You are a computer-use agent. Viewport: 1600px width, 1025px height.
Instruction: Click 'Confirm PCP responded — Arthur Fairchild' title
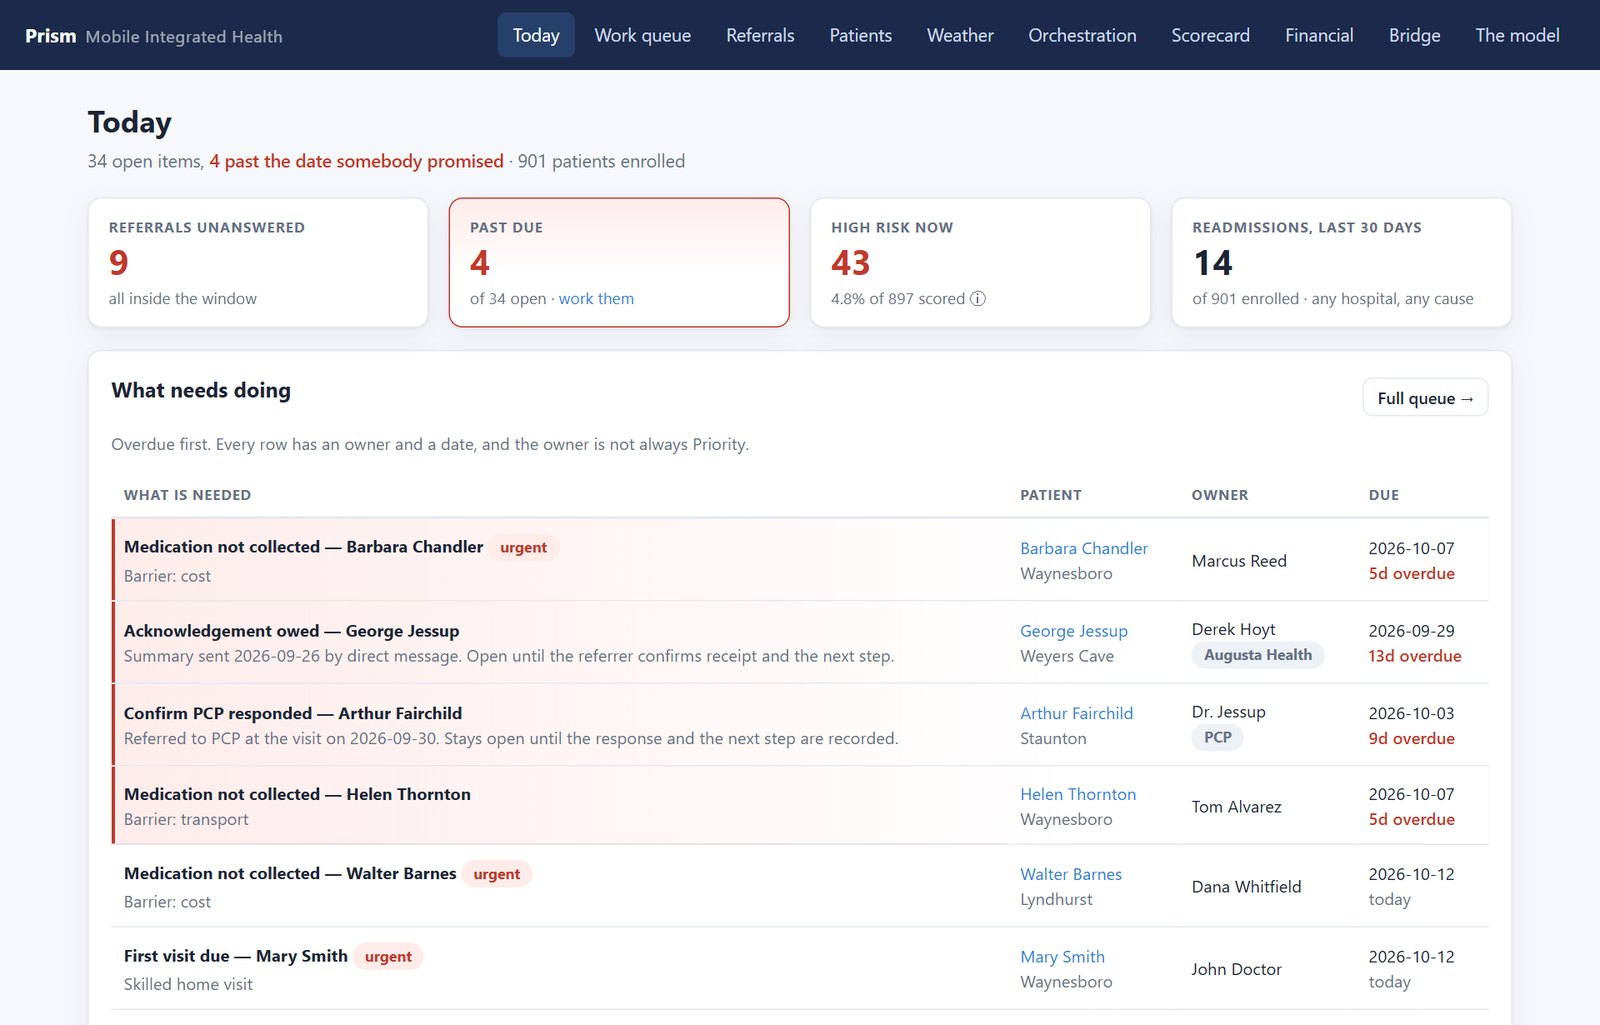293,713
